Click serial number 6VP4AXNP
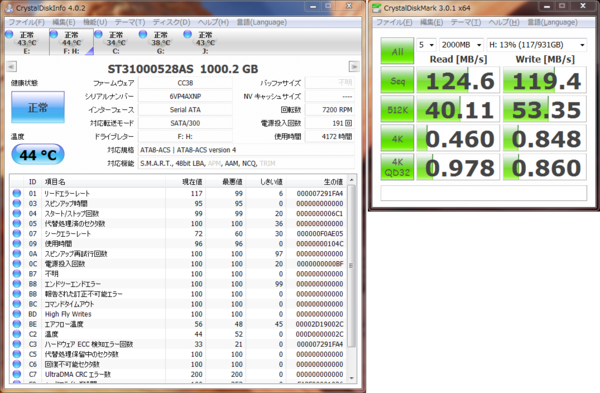 185,96
